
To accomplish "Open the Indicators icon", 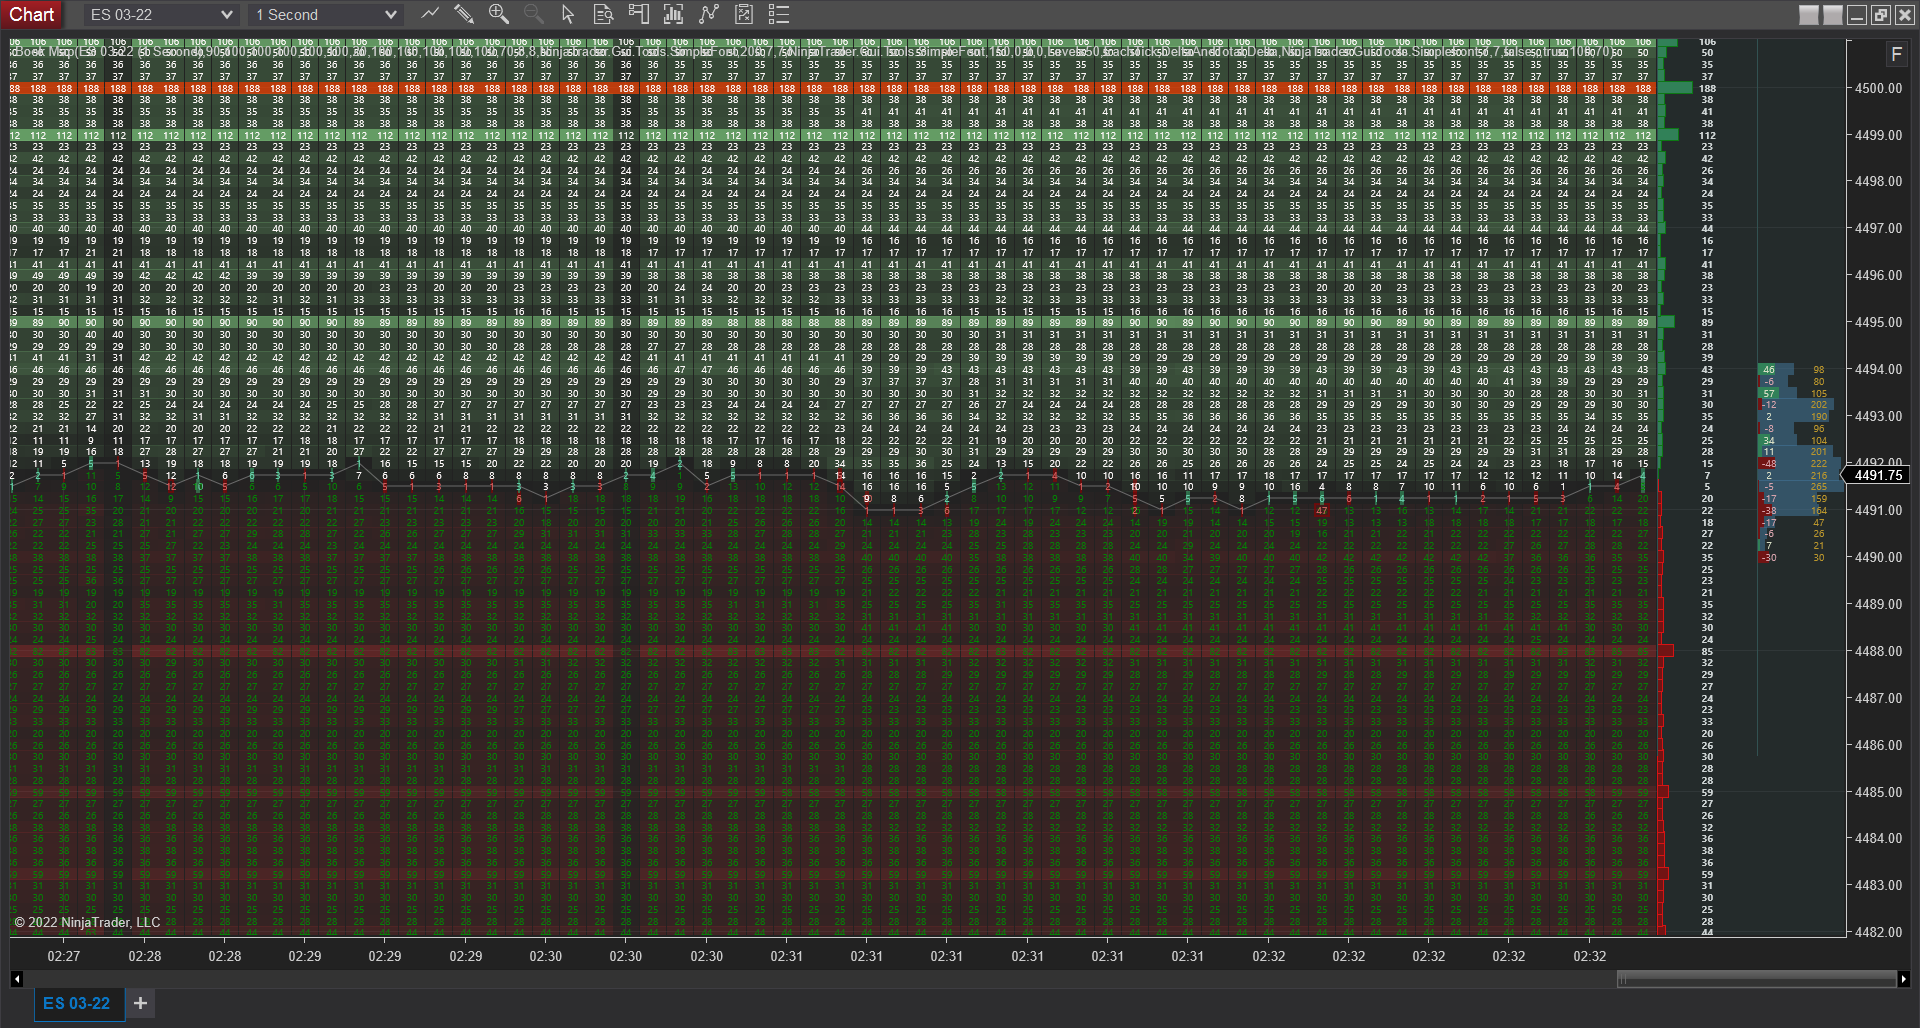I will click(709, 14).
